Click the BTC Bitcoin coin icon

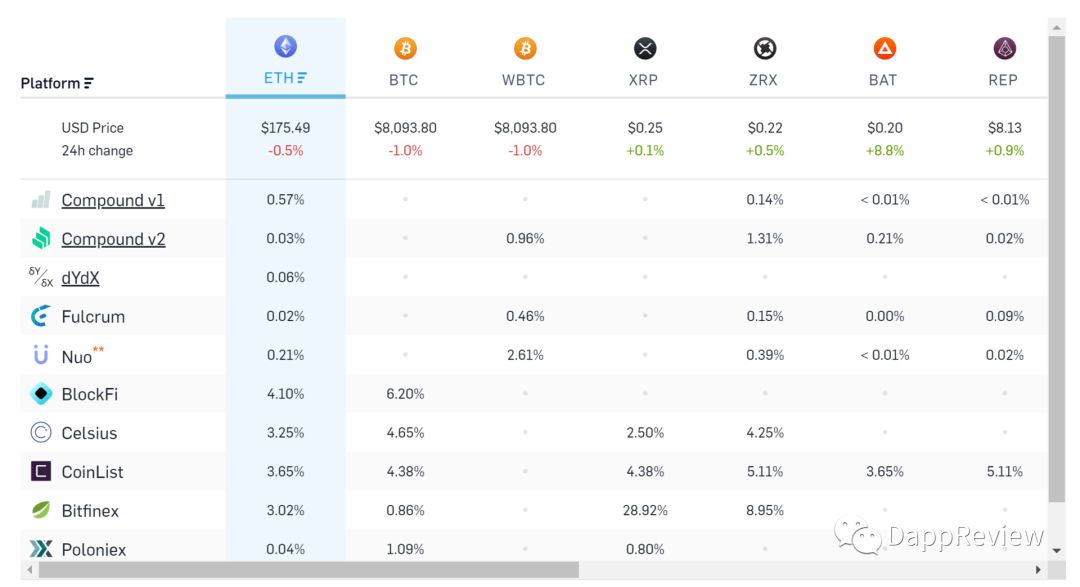click(x=405, y=49)
